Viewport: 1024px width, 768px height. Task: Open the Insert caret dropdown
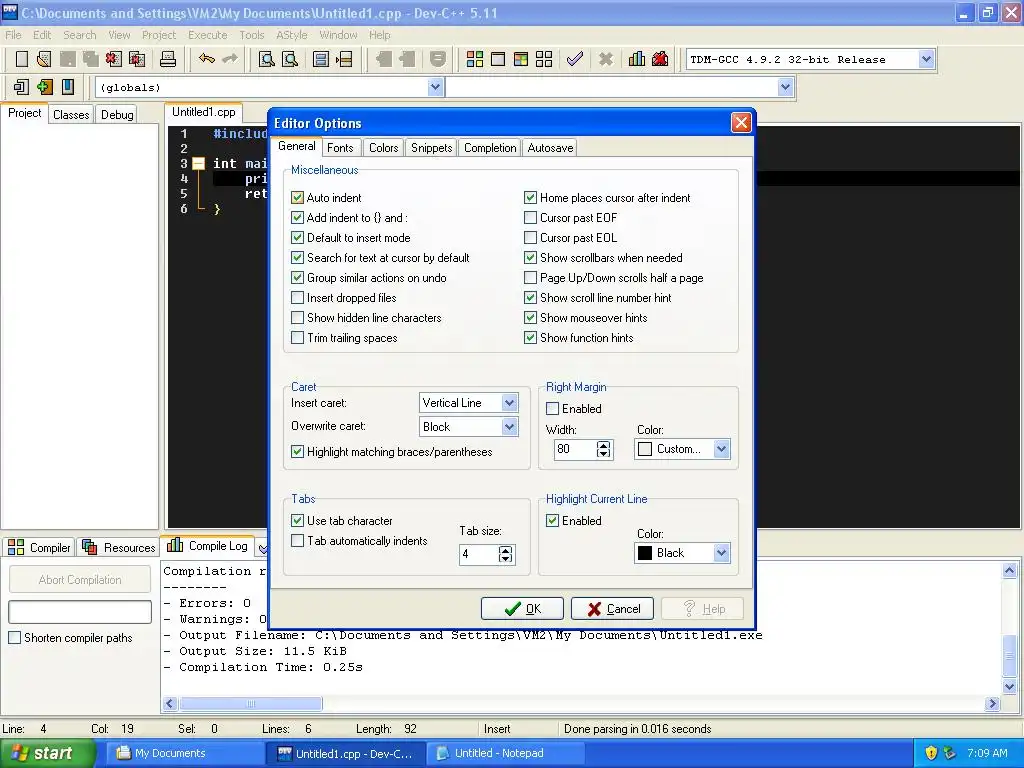pyautogui.click(x=509, y=403)
